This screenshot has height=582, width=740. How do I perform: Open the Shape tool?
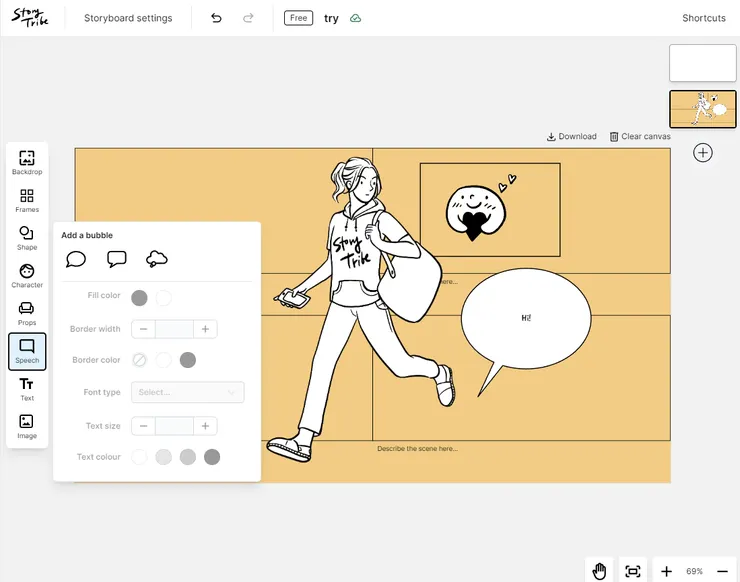coord(27,238)
